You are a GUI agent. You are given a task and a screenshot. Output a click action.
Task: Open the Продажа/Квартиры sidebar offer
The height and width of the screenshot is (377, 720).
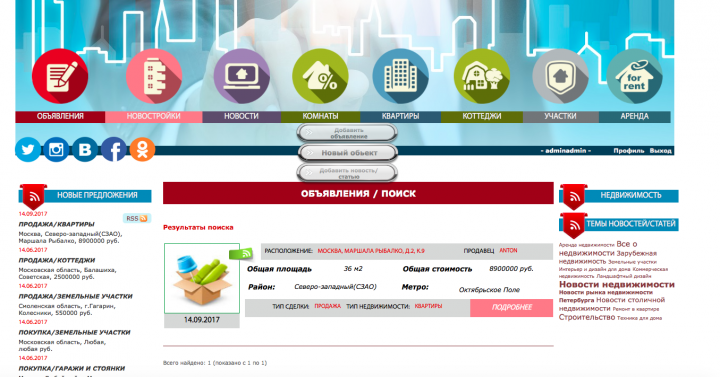(56, 225)
